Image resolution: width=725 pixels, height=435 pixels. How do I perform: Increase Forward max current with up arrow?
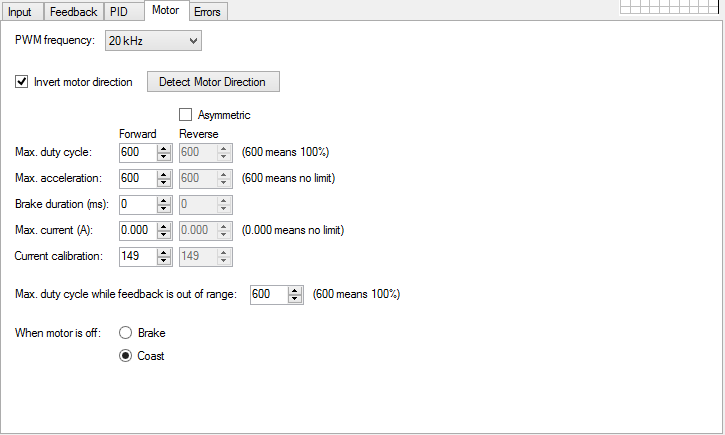164,227
